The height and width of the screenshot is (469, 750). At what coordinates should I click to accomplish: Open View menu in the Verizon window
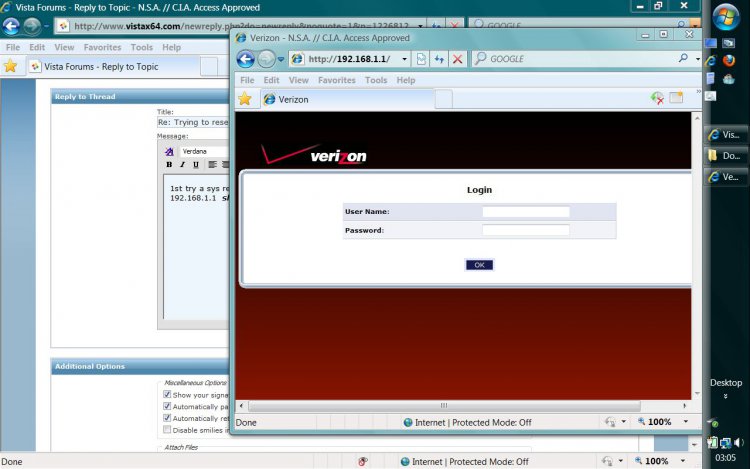coord(298,80)
